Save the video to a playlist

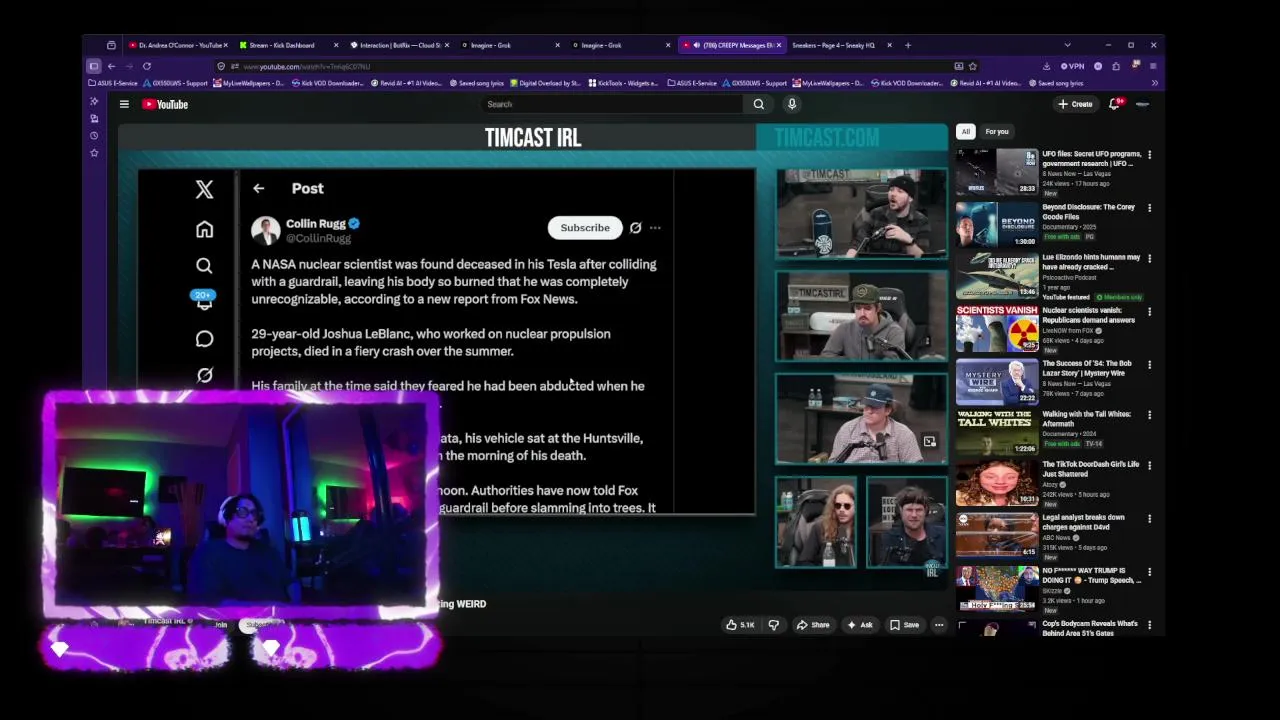click(x=905, y=625)
